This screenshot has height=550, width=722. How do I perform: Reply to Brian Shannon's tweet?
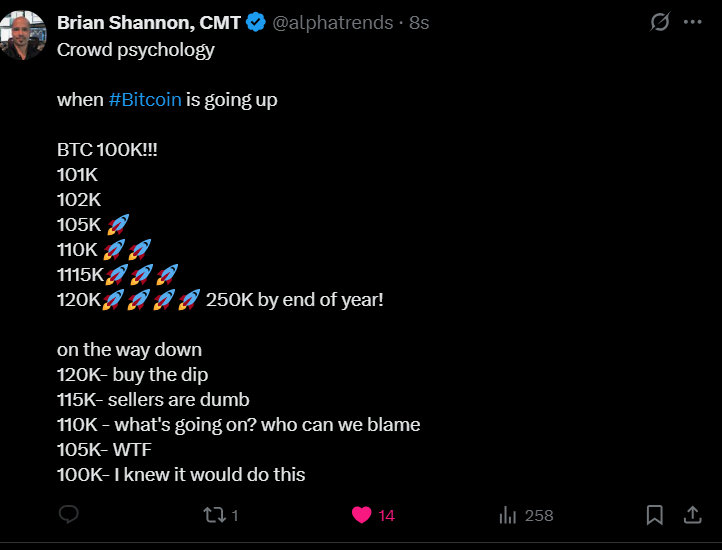tap(69, 515)
